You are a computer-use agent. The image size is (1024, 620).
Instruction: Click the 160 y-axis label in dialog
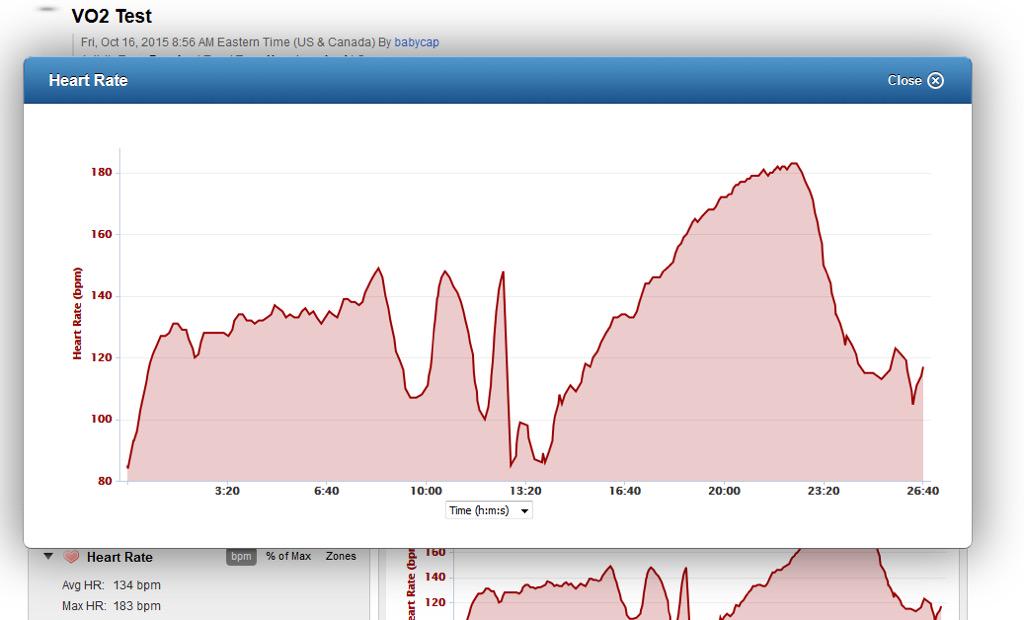click(101, 234)
